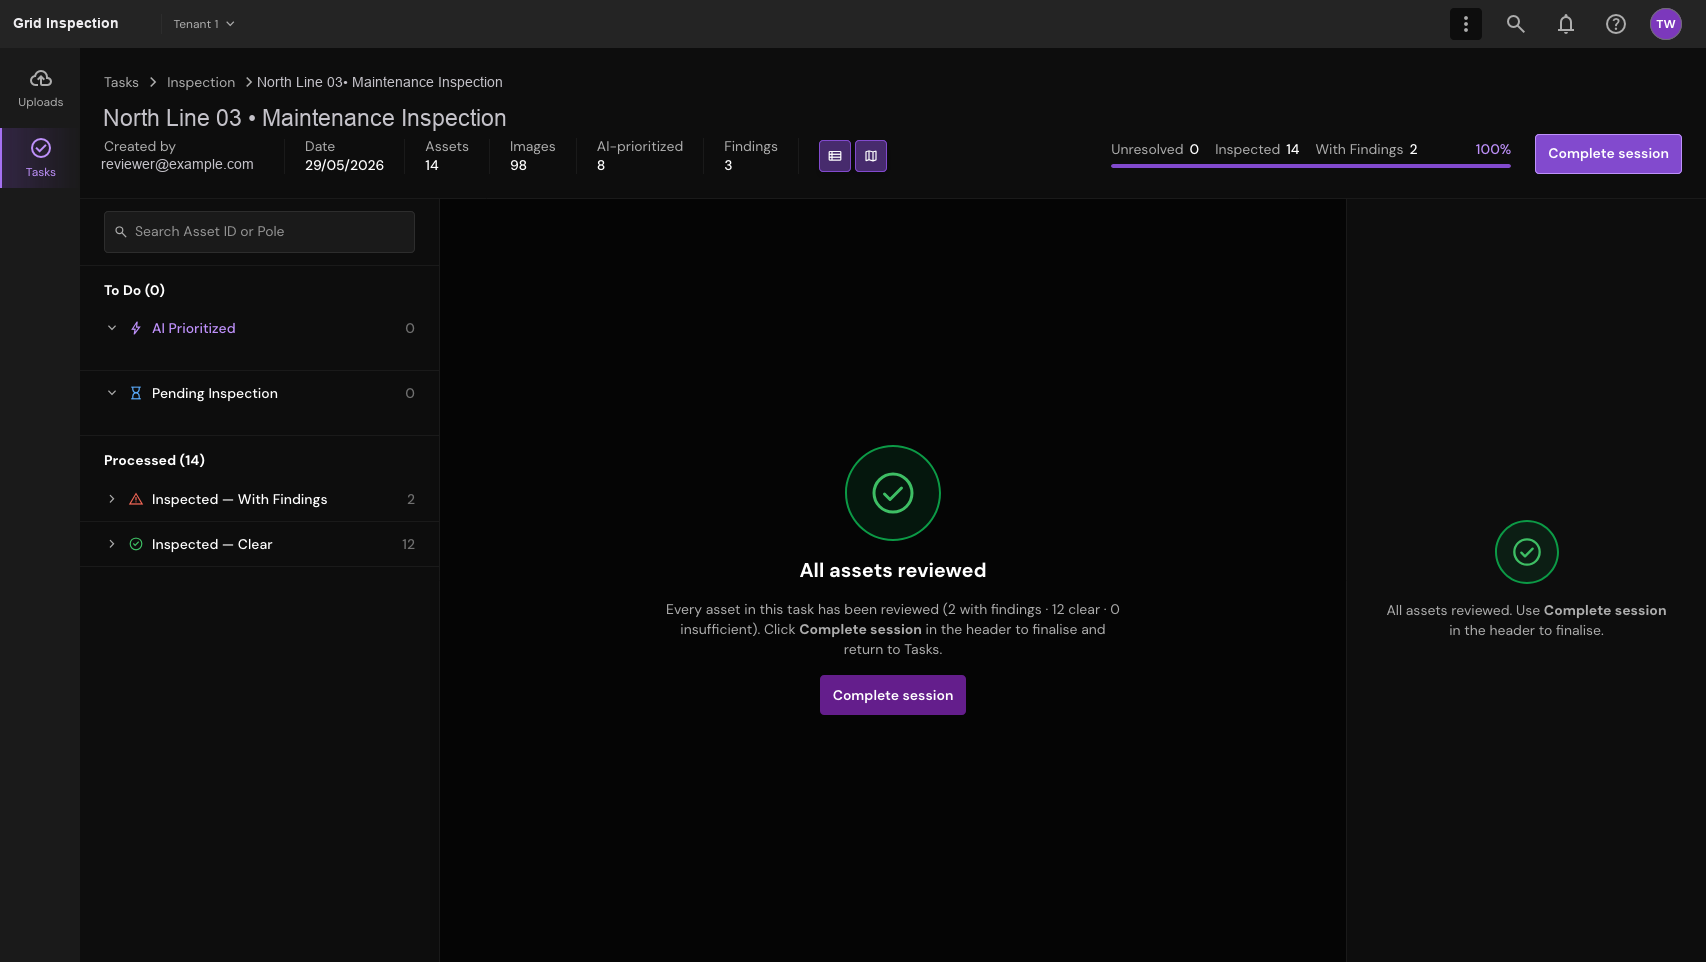Click the Inspected 14 counter
Screen dimensions: 1706x962
1257,149
